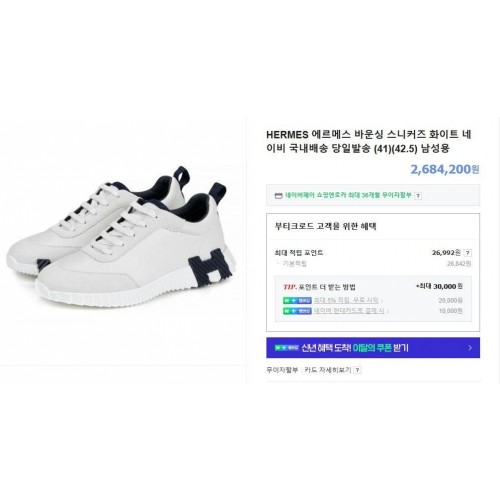Click the TIP 포인트 더 받는 방법 heading
500x500 pixels.
tap(319, 287)
